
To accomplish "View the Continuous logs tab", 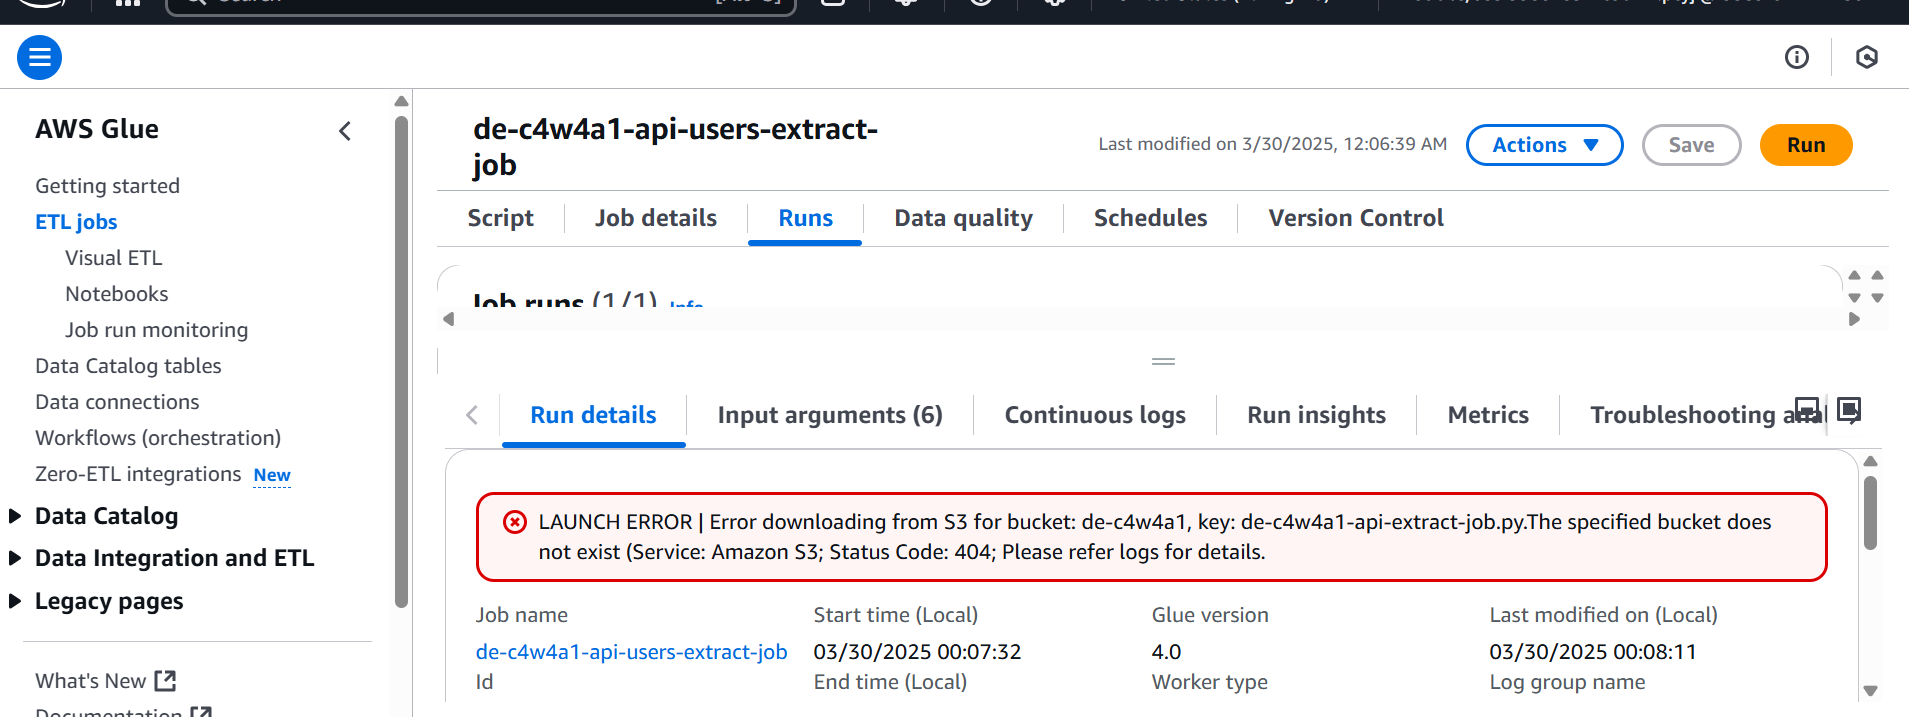I will pos(1095,415).
